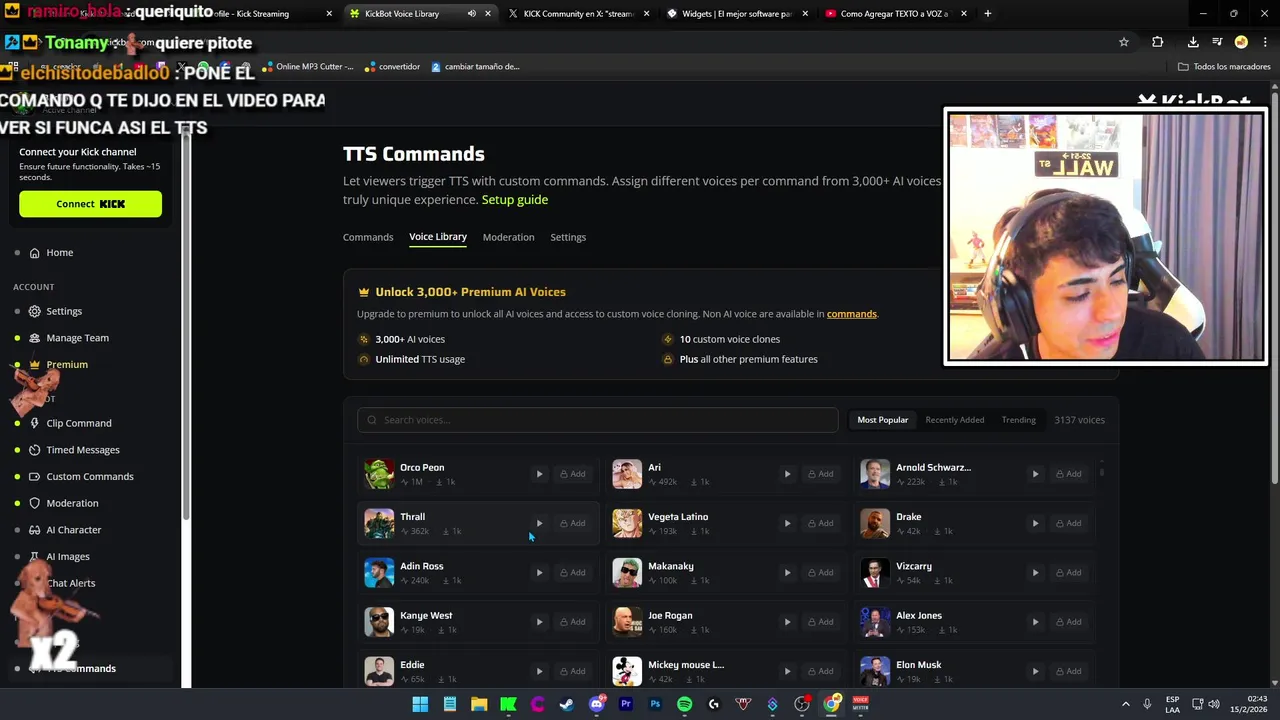1280x720 pixels.
Task: Open Clip Command in the sidebar
Action: click(x=78, y=423)
